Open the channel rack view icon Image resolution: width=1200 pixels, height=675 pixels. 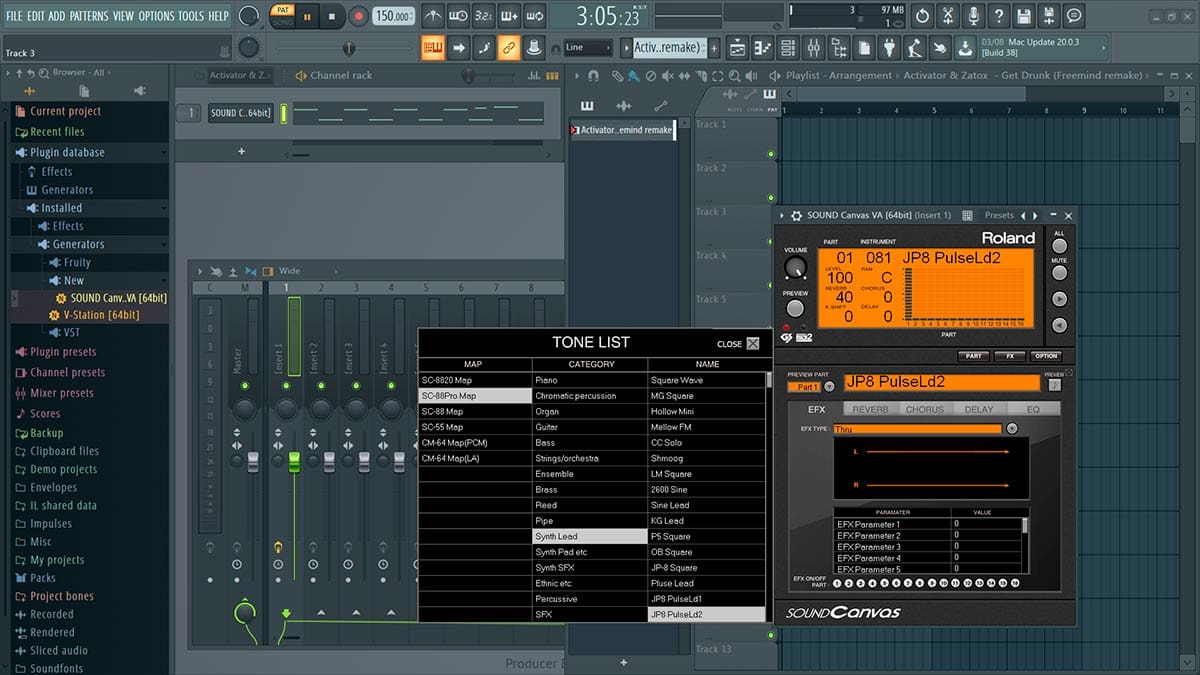pos(788,47)
